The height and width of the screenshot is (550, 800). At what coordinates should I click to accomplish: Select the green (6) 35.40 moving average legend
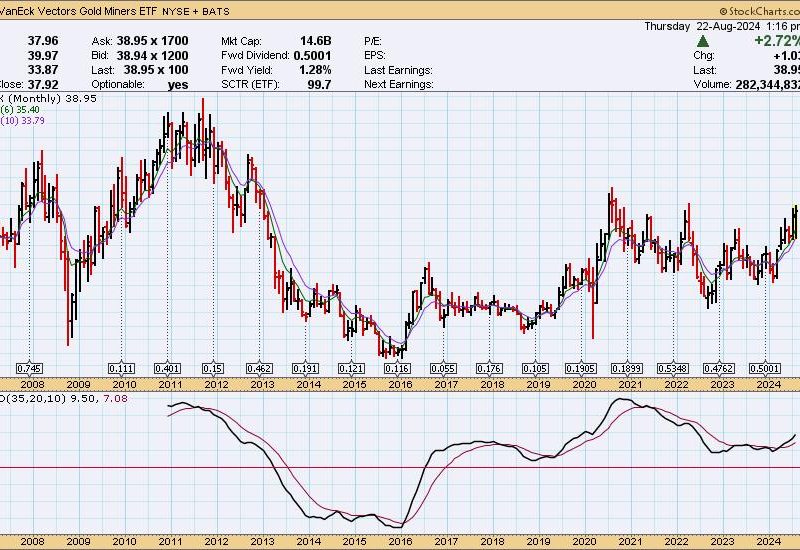[x=20, y=110]
